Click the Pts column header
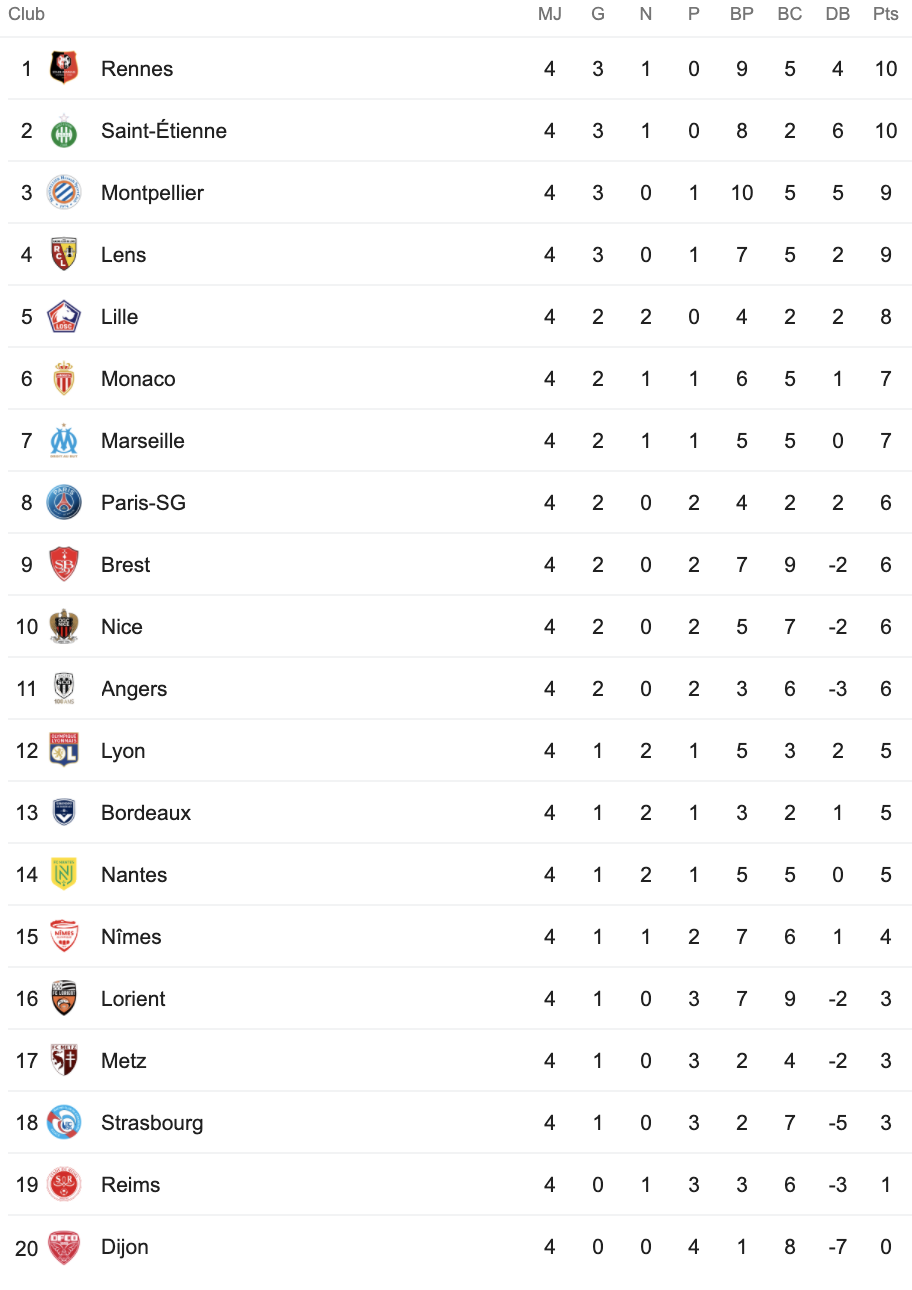Viewport: 912px width, 1290px height. click(885, 14)
